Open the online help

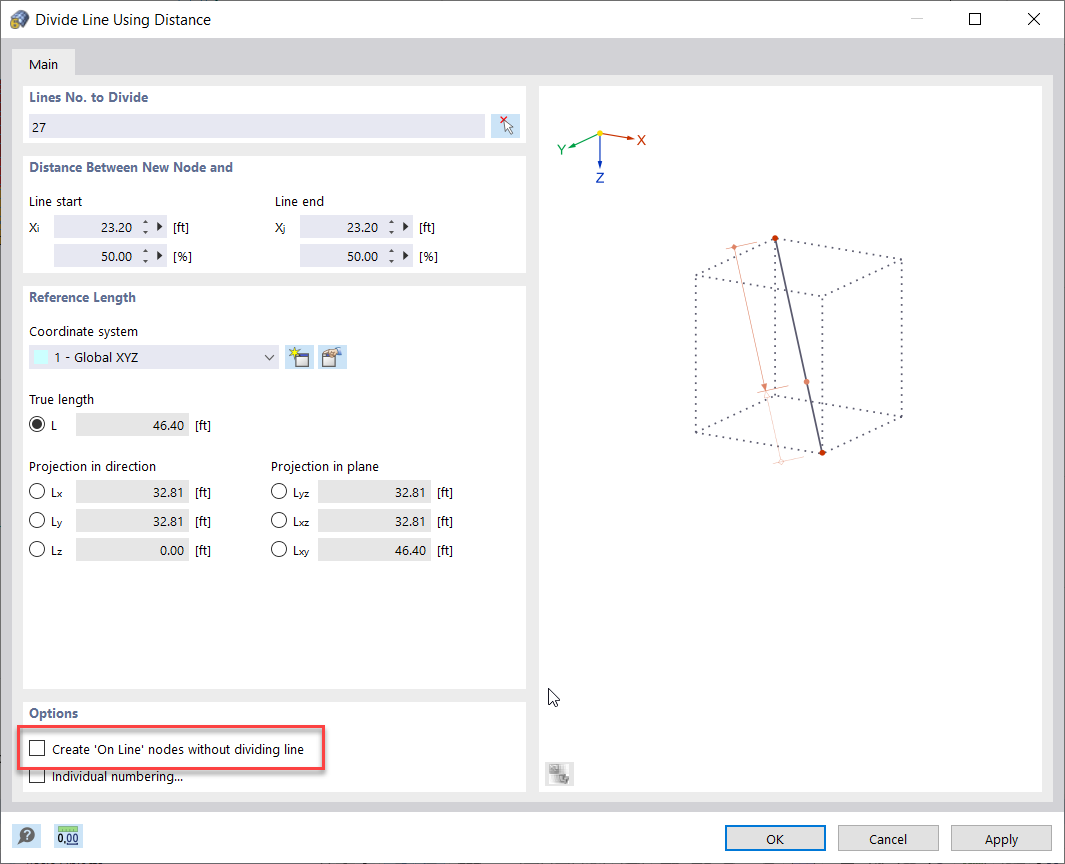coord(27,835)
